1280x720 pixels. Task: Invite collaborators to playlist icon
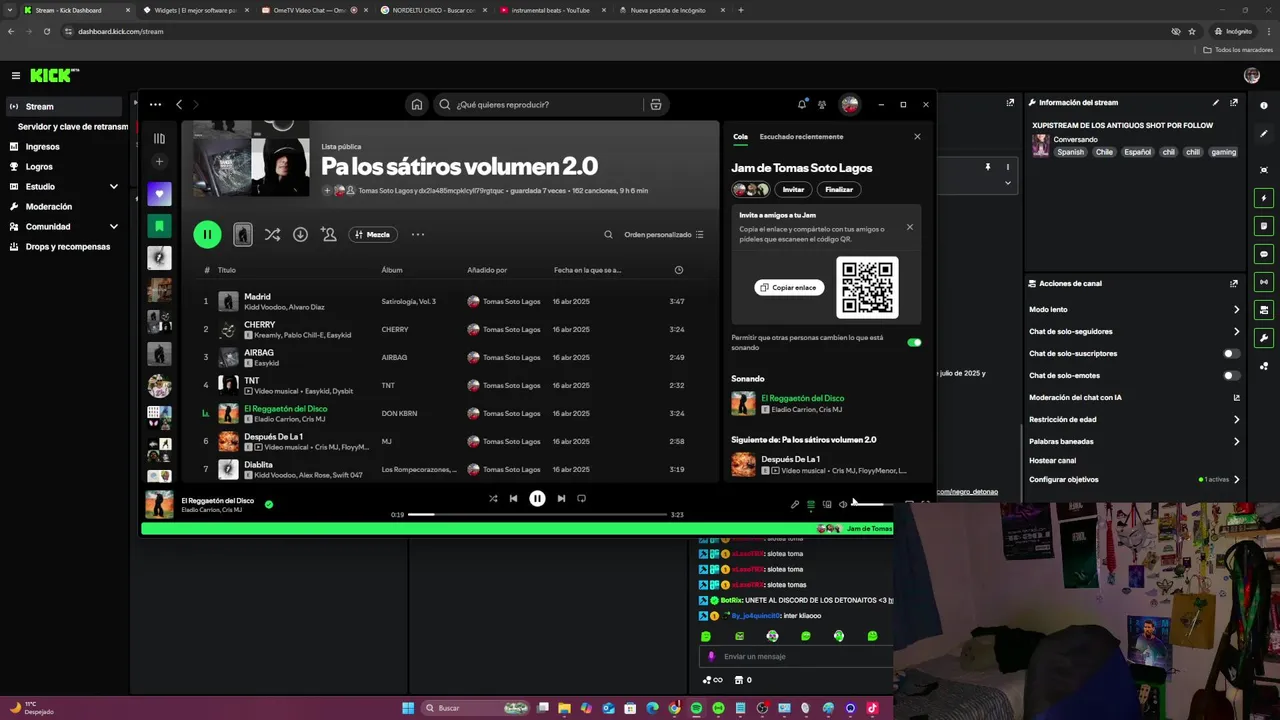click(329, 234)
